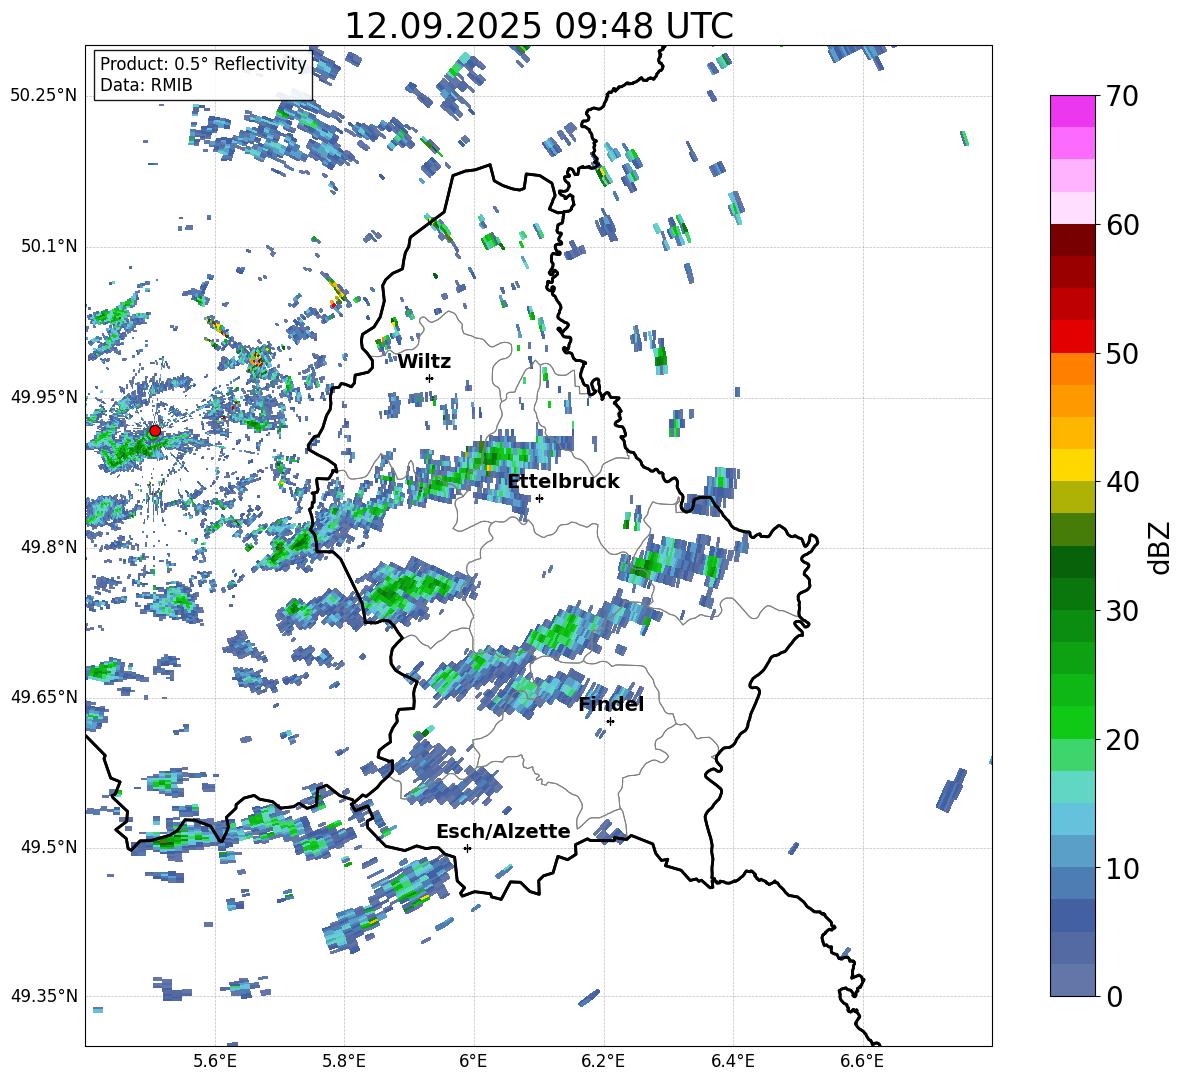The width and height of the screenshot is (1184, 1081).
Task: Click the colorbar tick value 10
Action: [x=1122, y=868]
